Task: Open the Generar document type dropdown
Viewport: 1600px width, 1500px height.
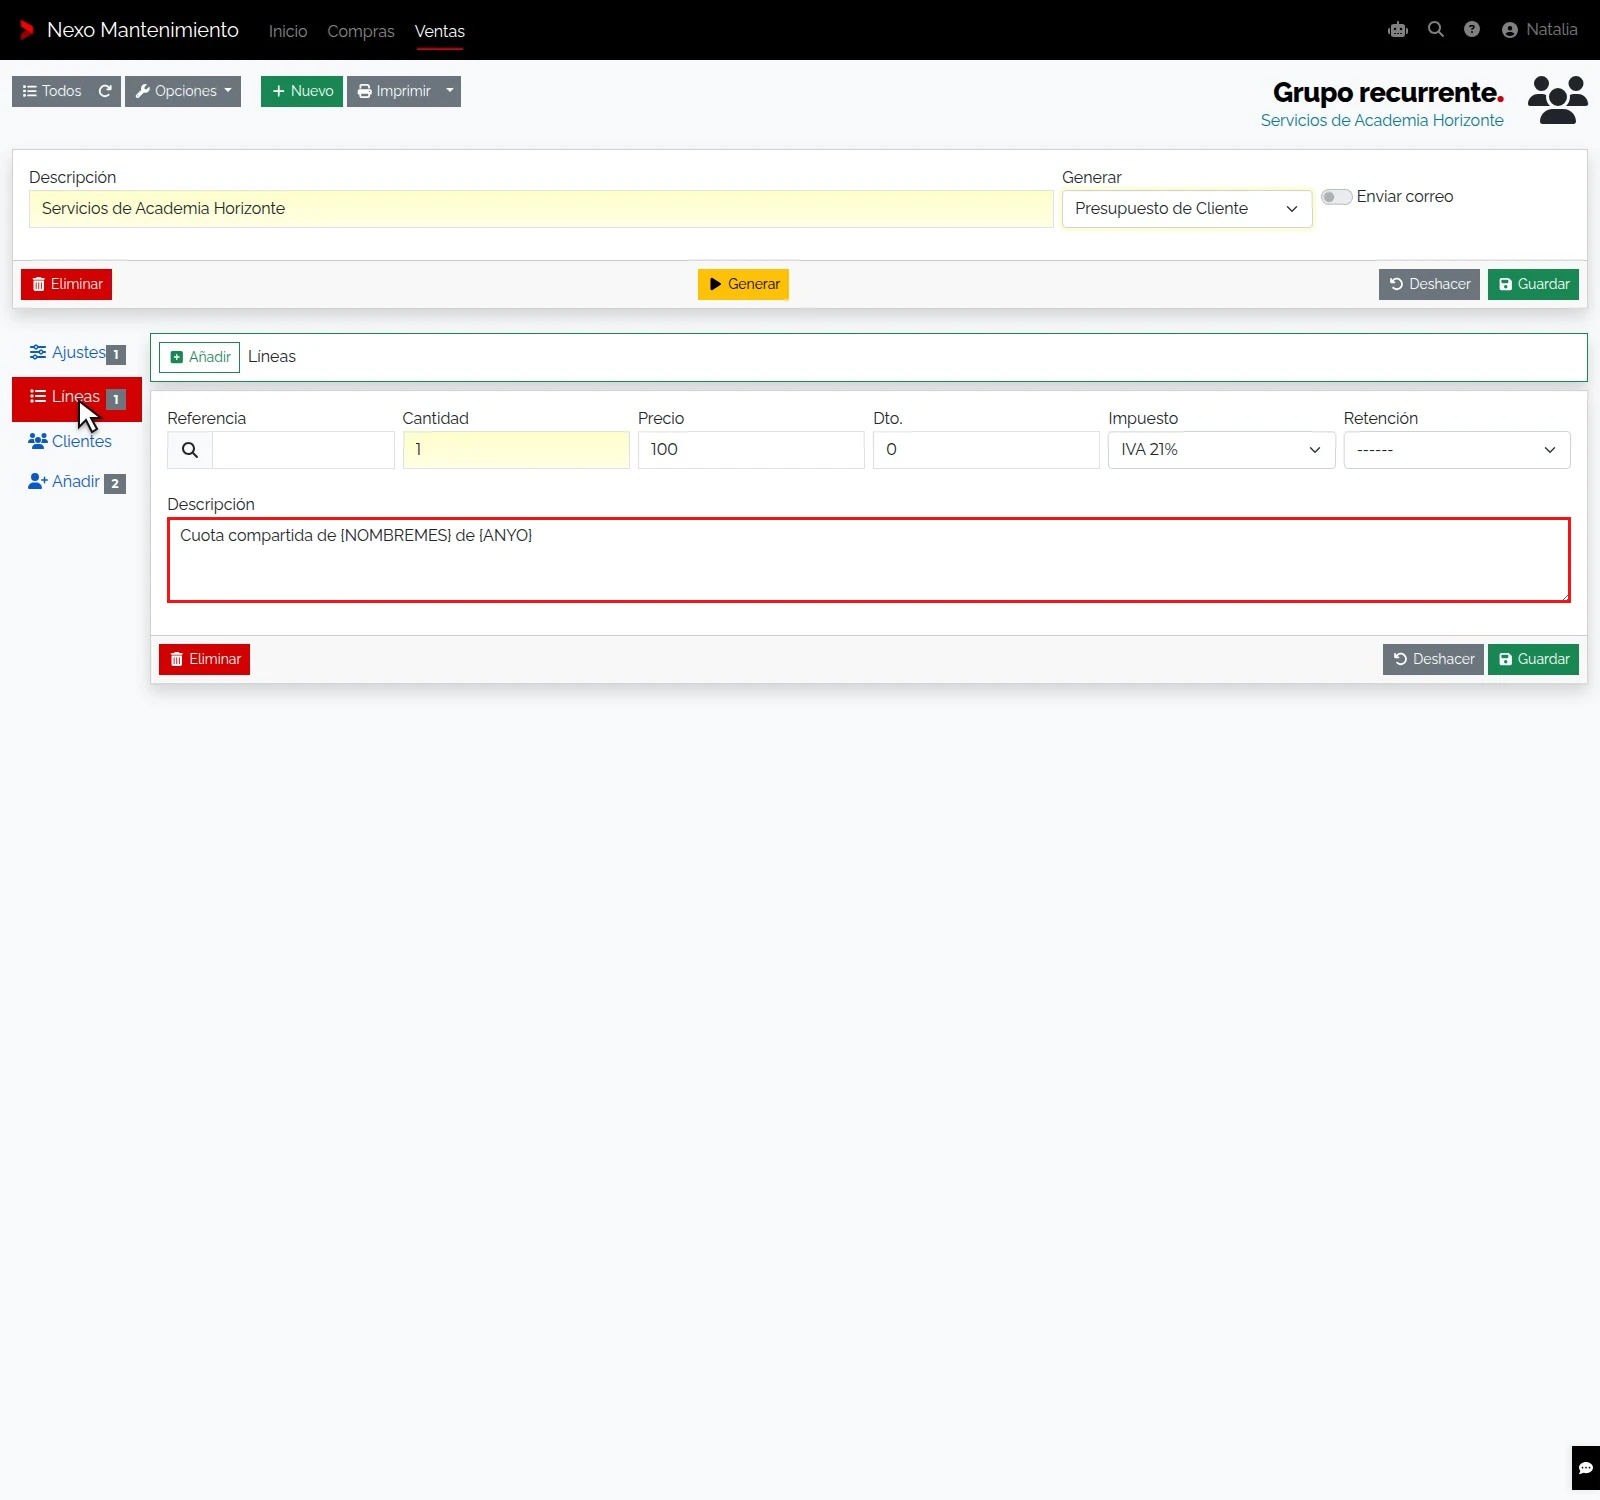Action: coord(1187,209)
